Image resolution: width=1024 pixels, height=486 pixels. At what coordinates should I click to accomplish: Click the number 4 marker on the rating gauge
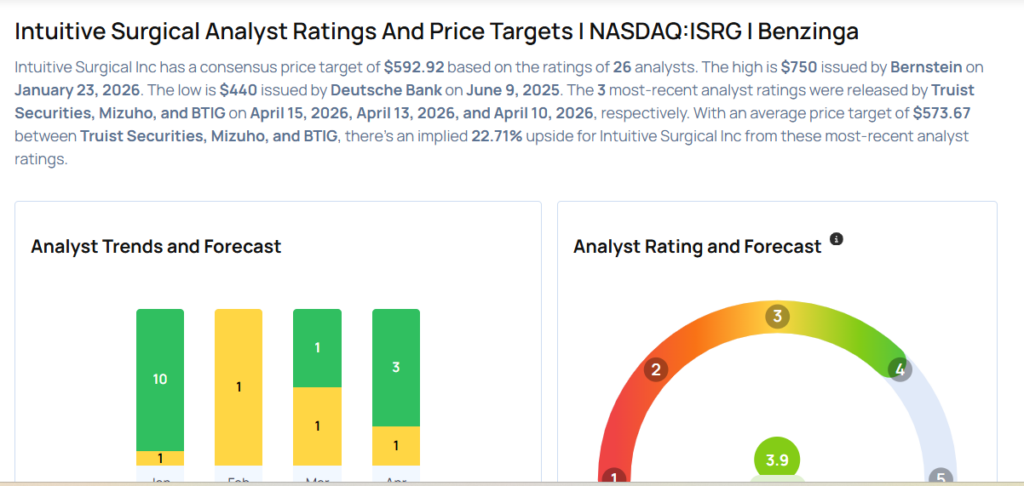(900, 370)
